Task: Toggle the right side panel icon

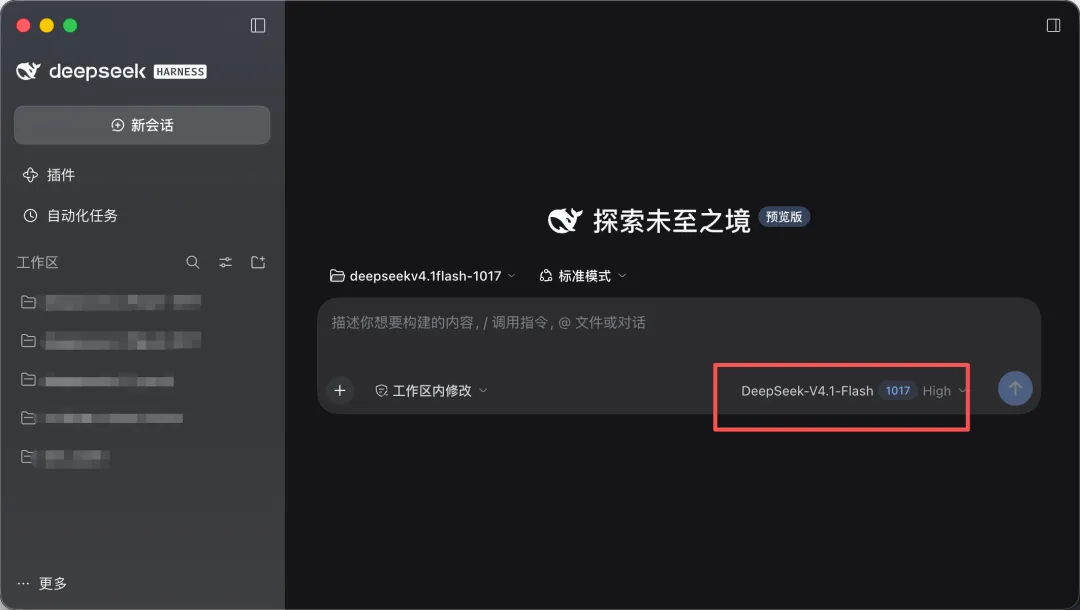Action: pos(1053,25)
